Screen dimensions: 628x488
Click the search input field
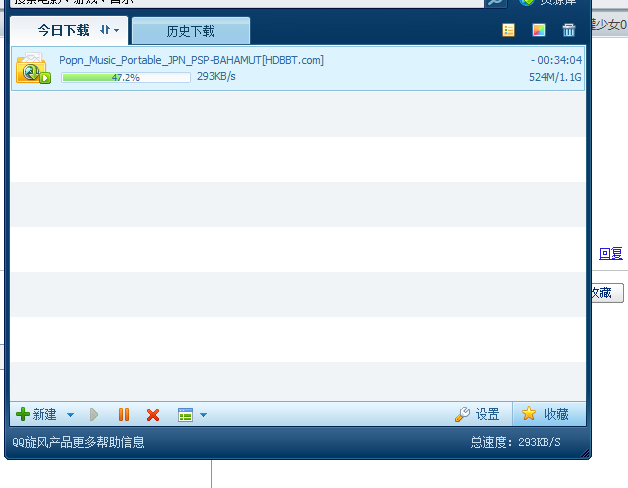pyautogui.click(x=247, y=2)
